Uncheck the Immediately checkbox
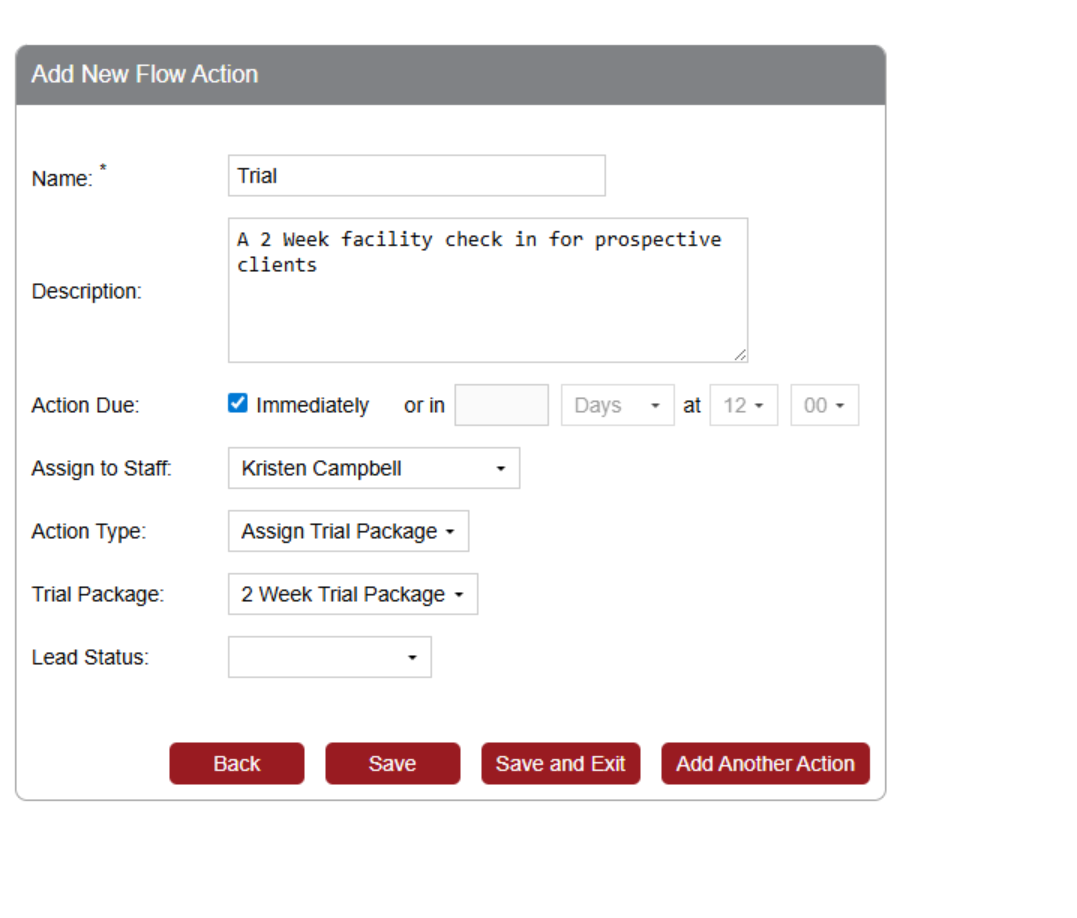 click(x=238, y=404)
